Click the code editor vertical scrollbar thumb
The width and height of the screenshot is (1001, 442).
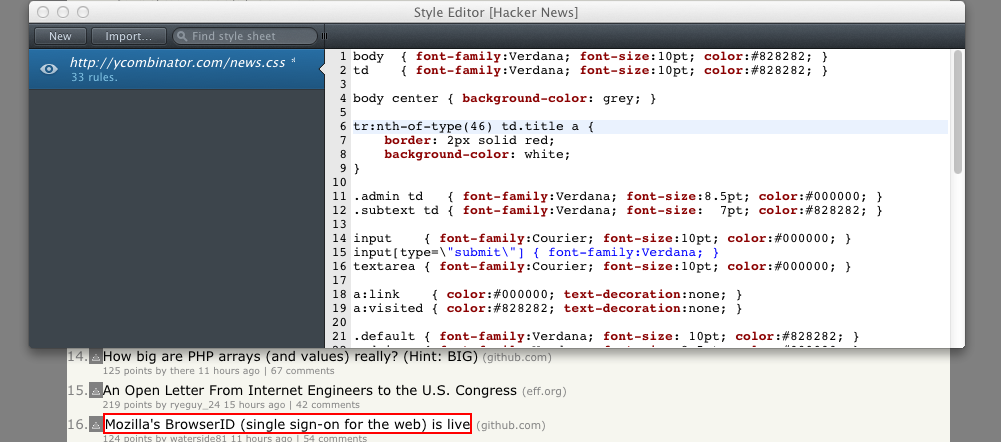[958, 112]
